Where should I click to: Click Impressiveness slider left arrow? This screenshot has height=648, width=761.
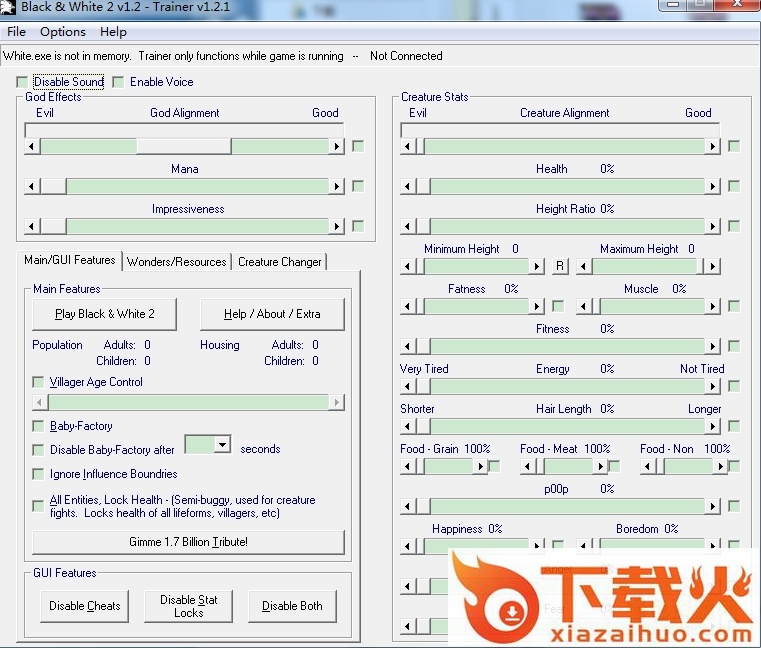coord(32,226)
